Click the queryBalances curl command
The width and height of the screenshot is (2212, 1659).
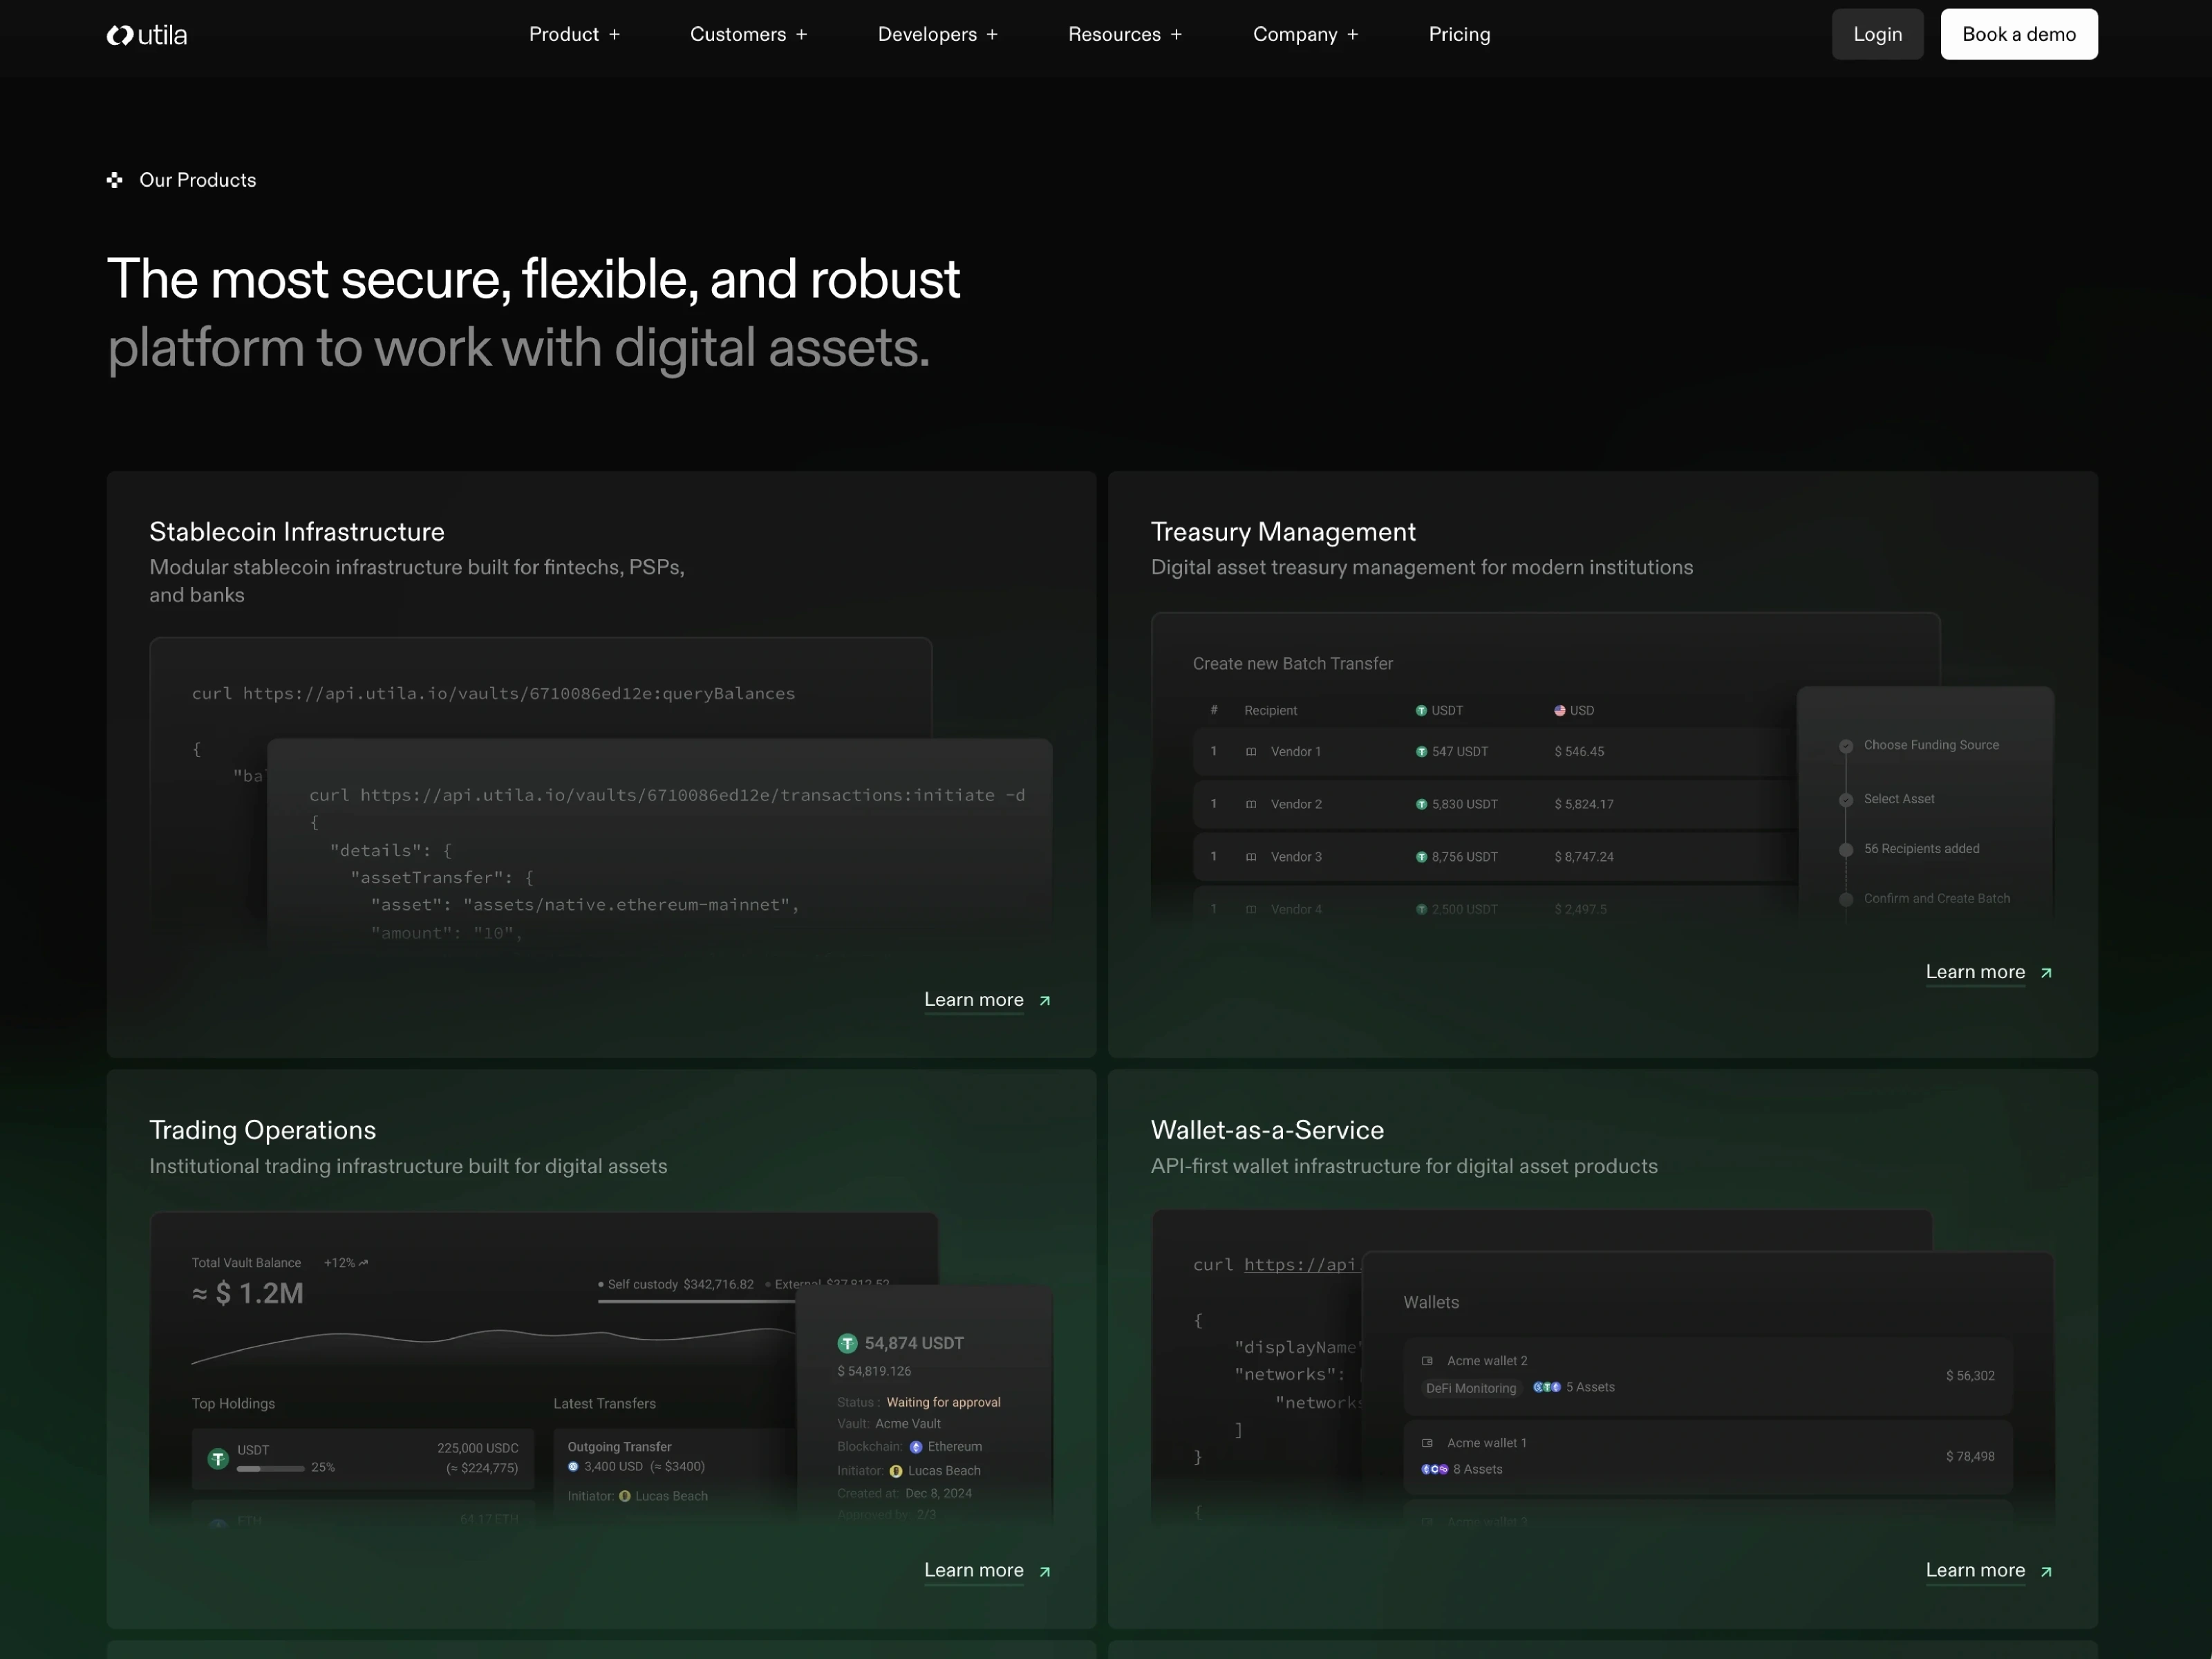click(x=494, y=694)
